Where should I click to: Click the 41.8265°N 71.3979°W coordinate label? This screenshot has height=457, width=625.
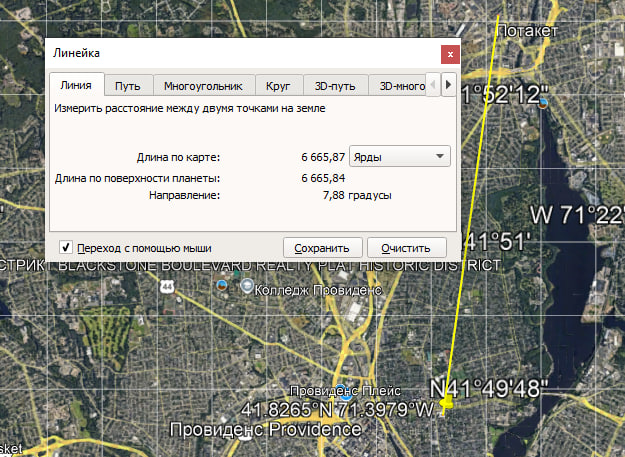(337, 410)
